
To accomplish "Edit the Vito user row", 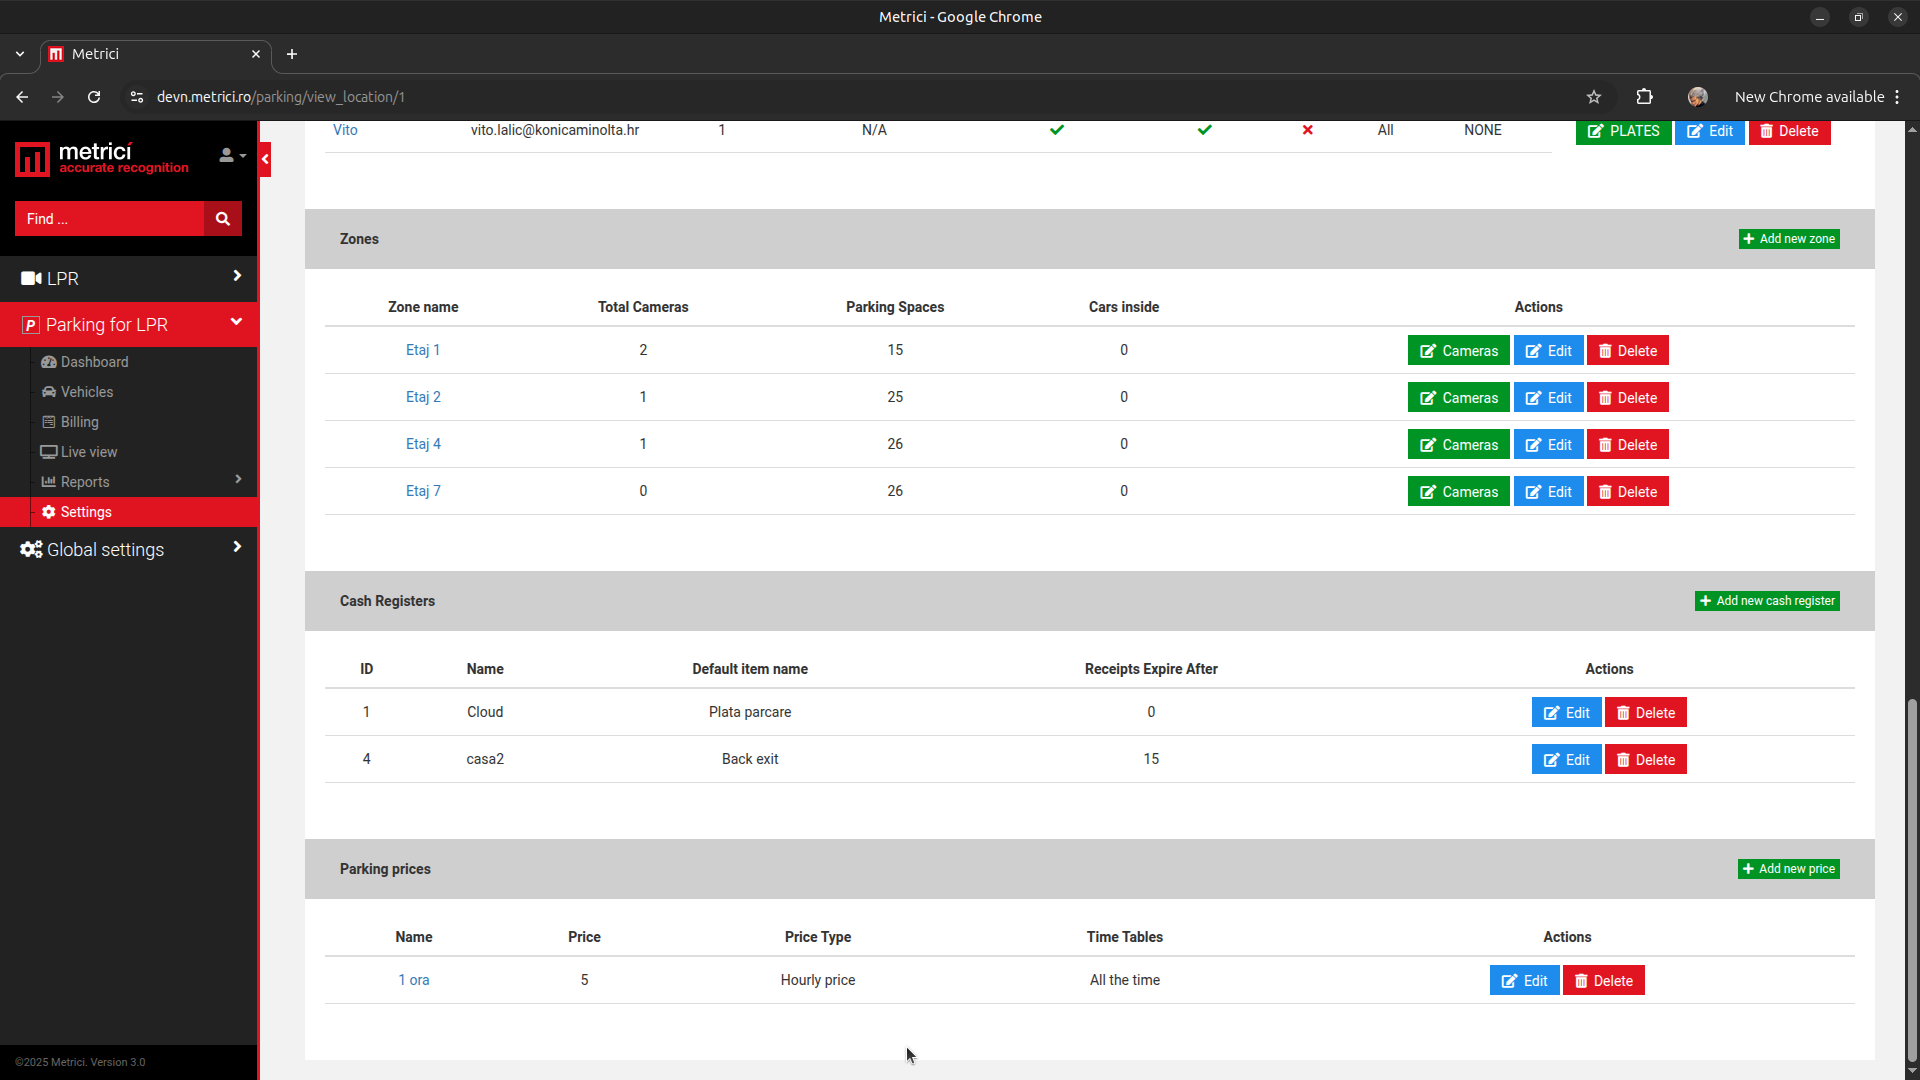I will click(1709, 131).
